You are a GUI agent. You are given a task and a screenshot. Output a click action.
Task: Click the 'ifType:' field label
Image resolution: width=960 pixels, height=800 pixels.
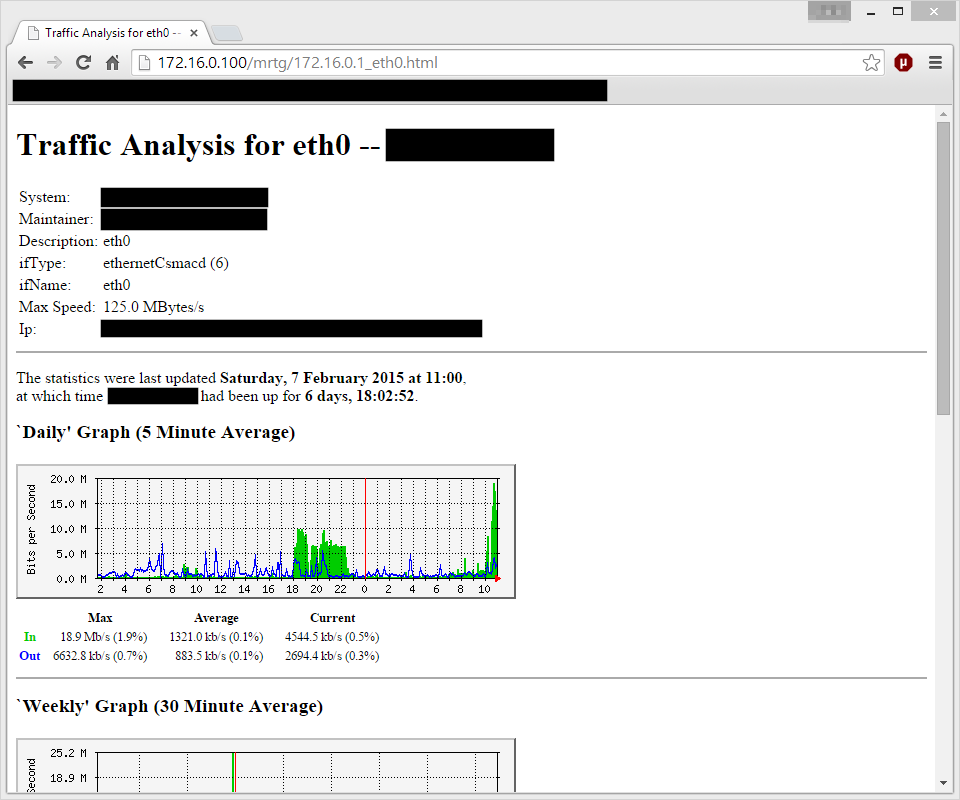pos(42,263)
